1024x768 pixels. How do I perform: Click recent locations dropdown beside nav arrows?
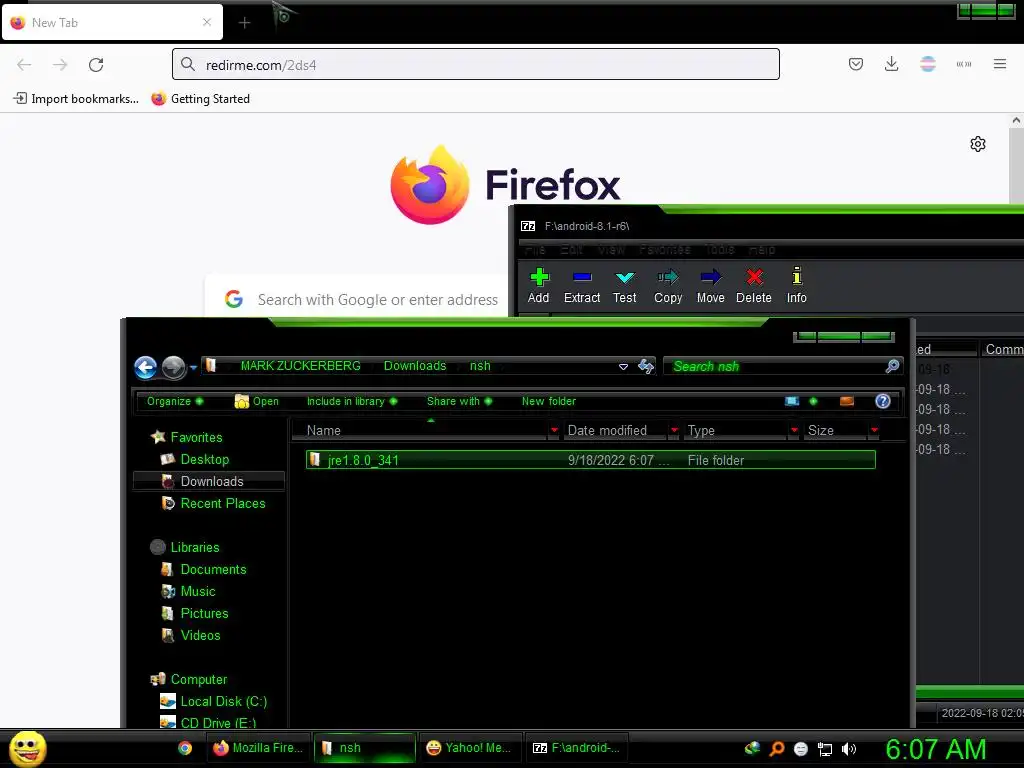(x=193, y=368)
